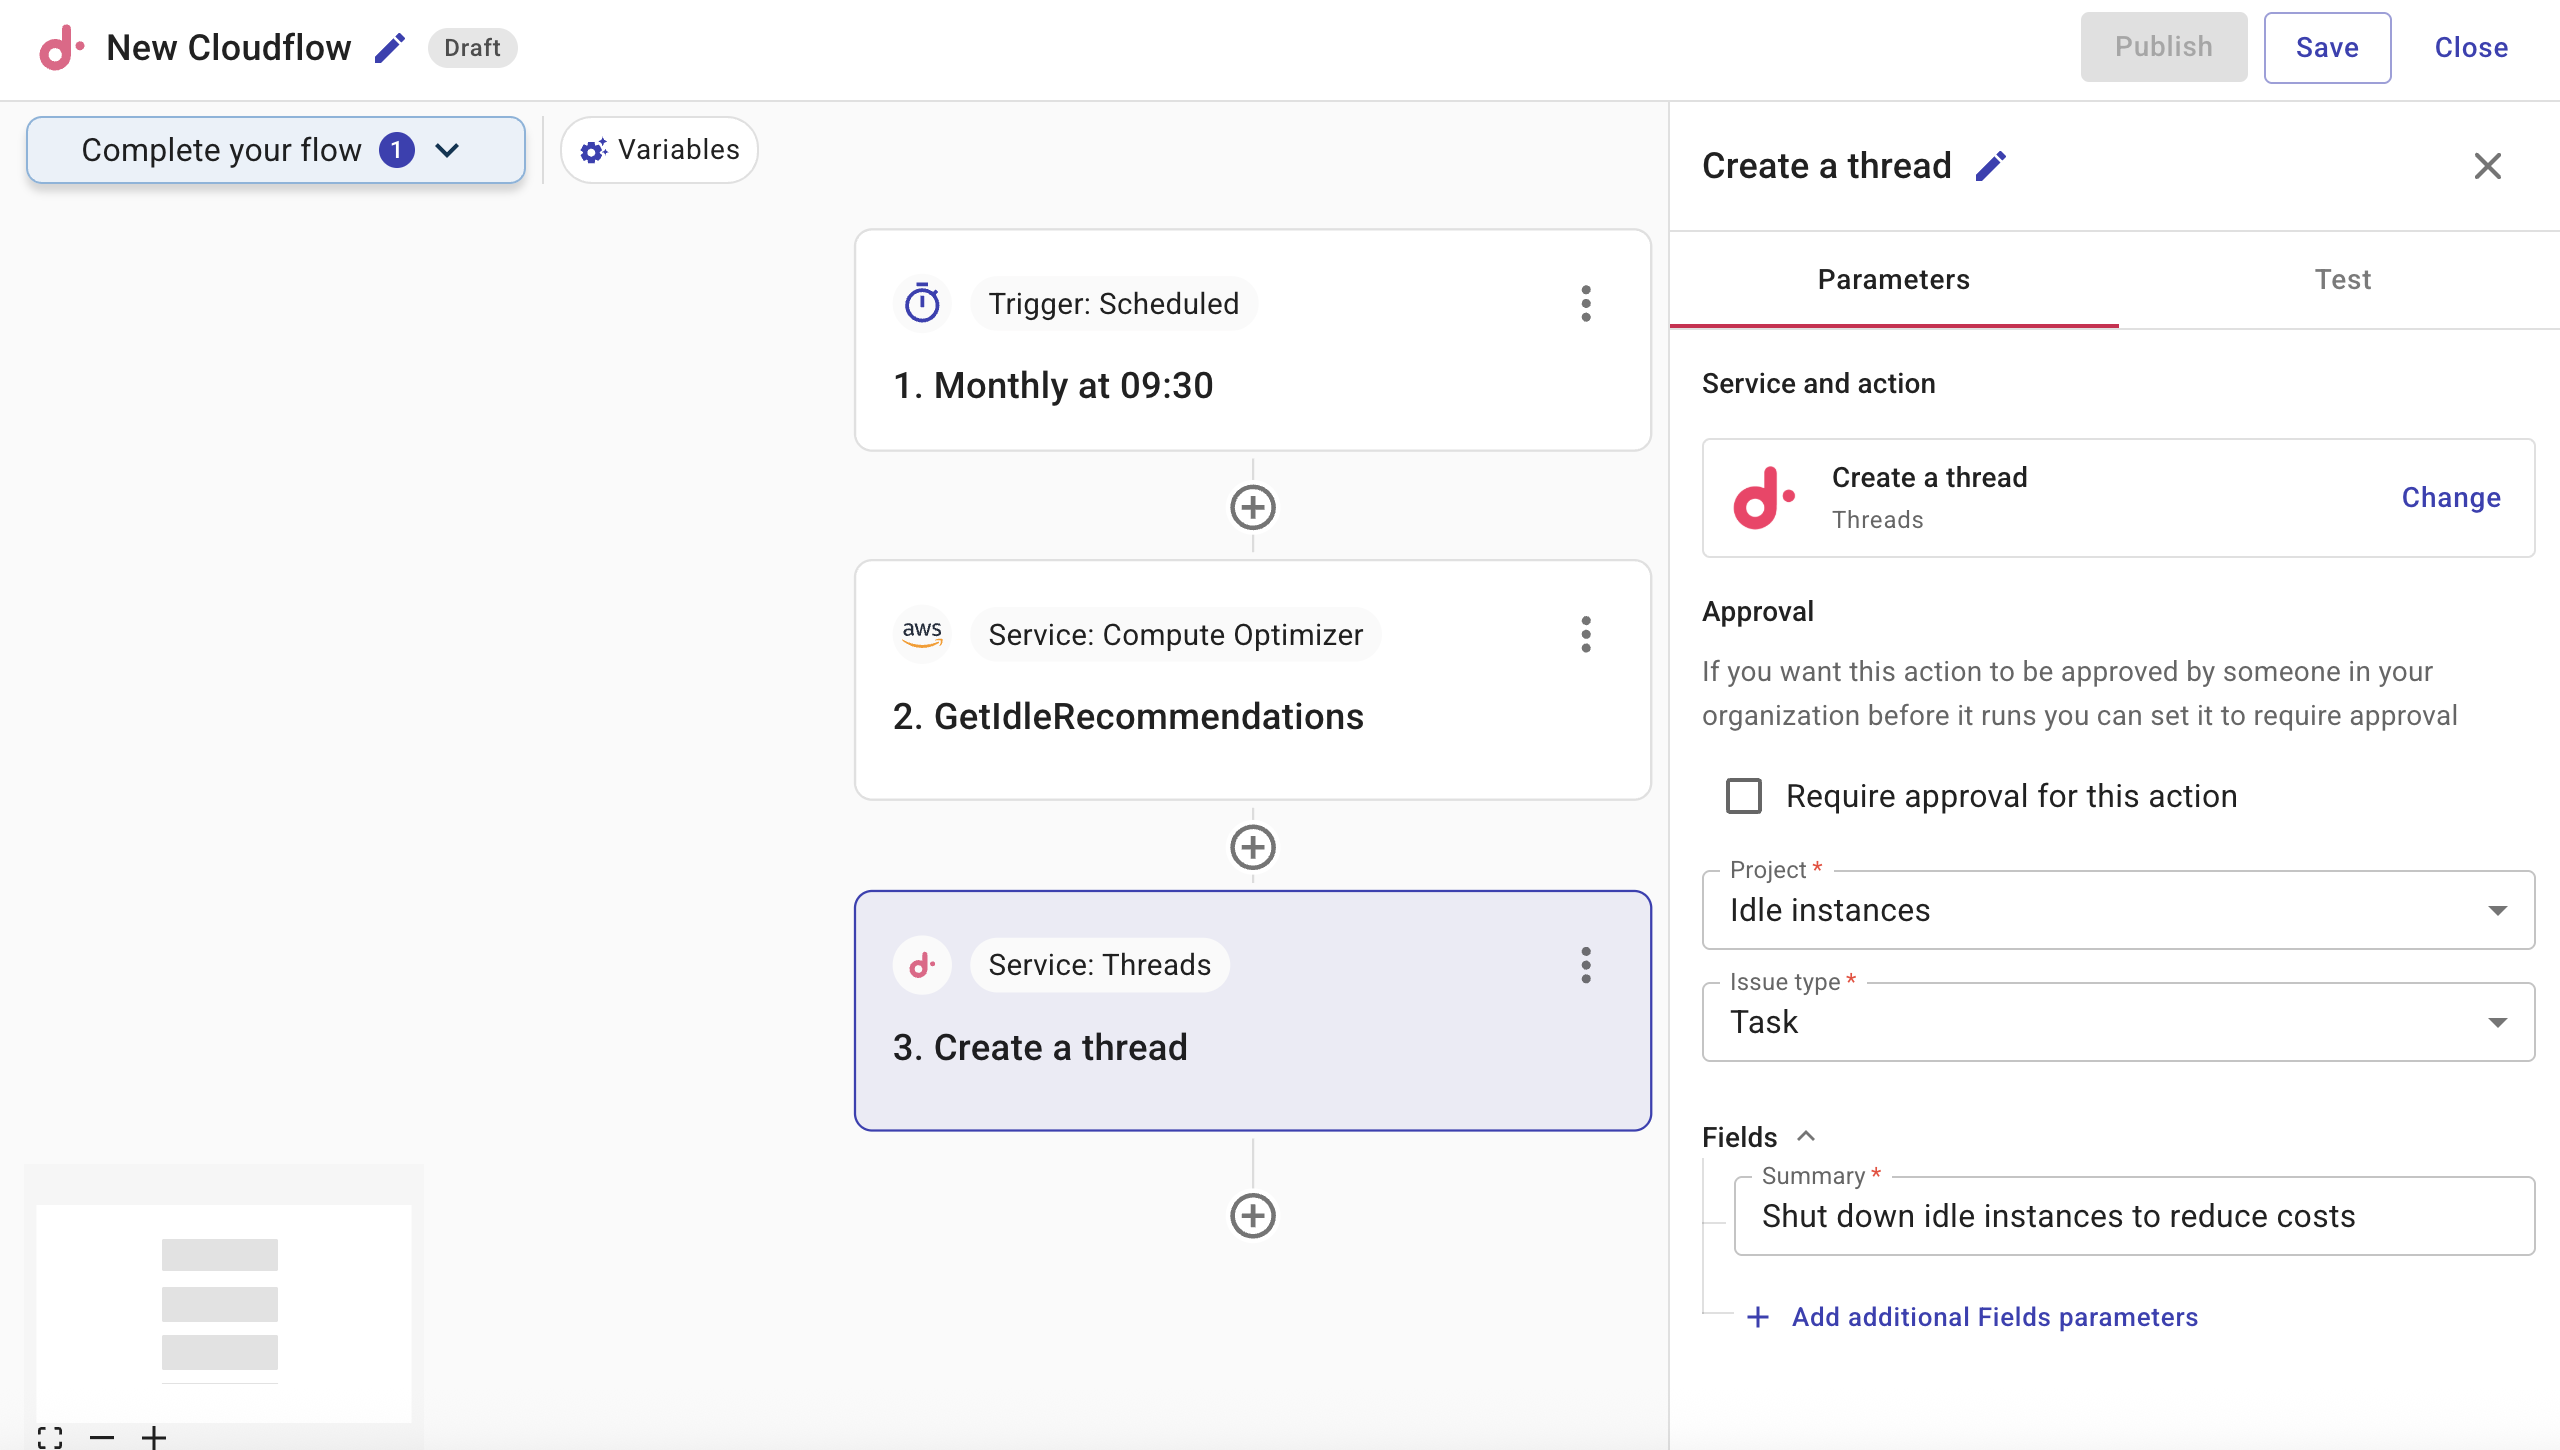This screenshot has width=2560, height=1450.
Task: Click the Save button
Action: tap(2326, 48)
